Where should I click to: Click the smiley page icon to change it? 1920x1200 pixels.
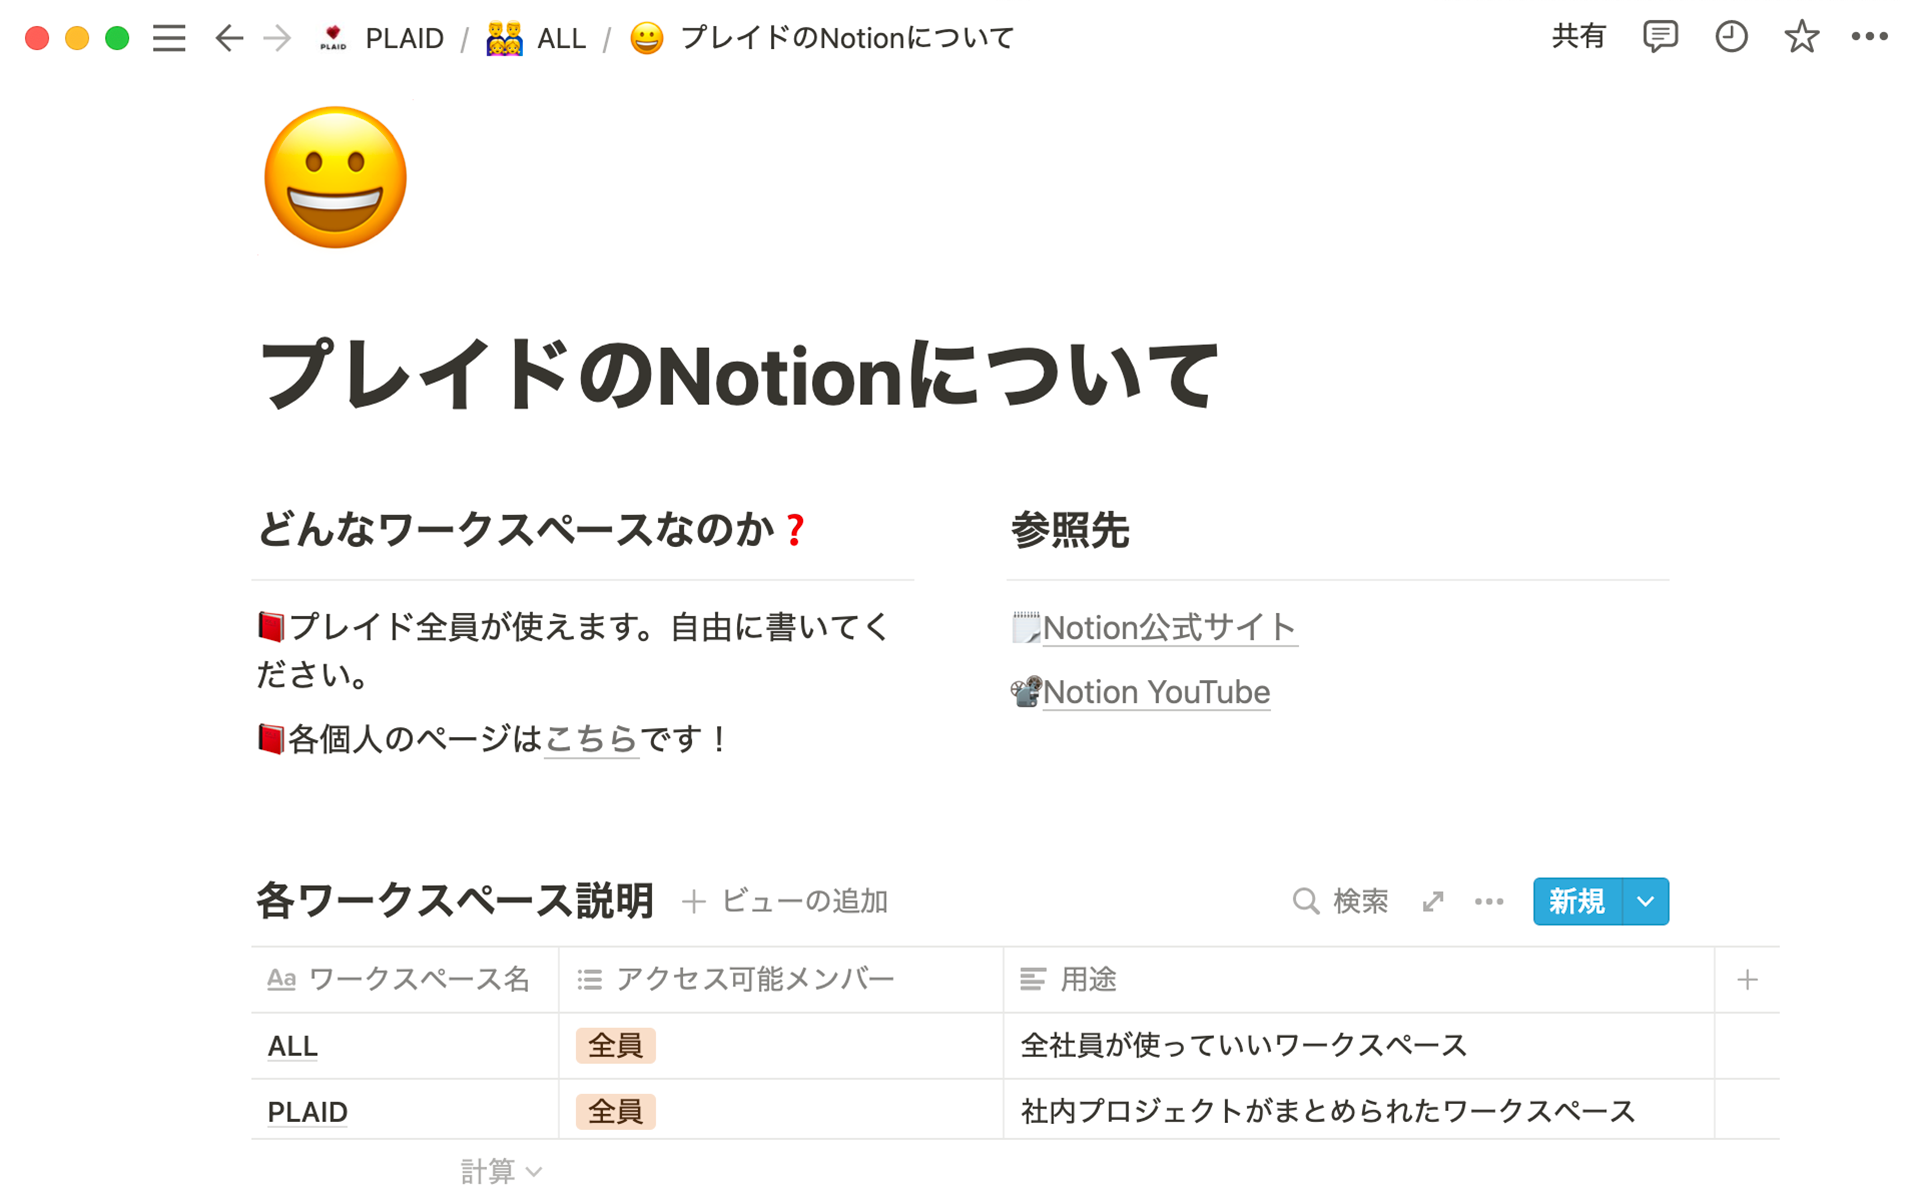pyautogui.click(x=335, y=177)
